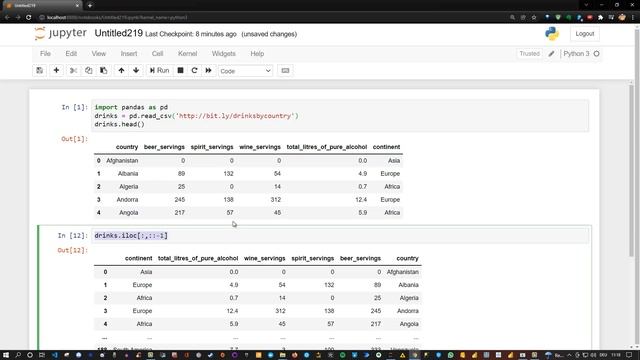Image resolution: width=640 pixels, height=360 pixels.
Task: Click the value 12.4 in the first table
Action: (x=361, y=200)
